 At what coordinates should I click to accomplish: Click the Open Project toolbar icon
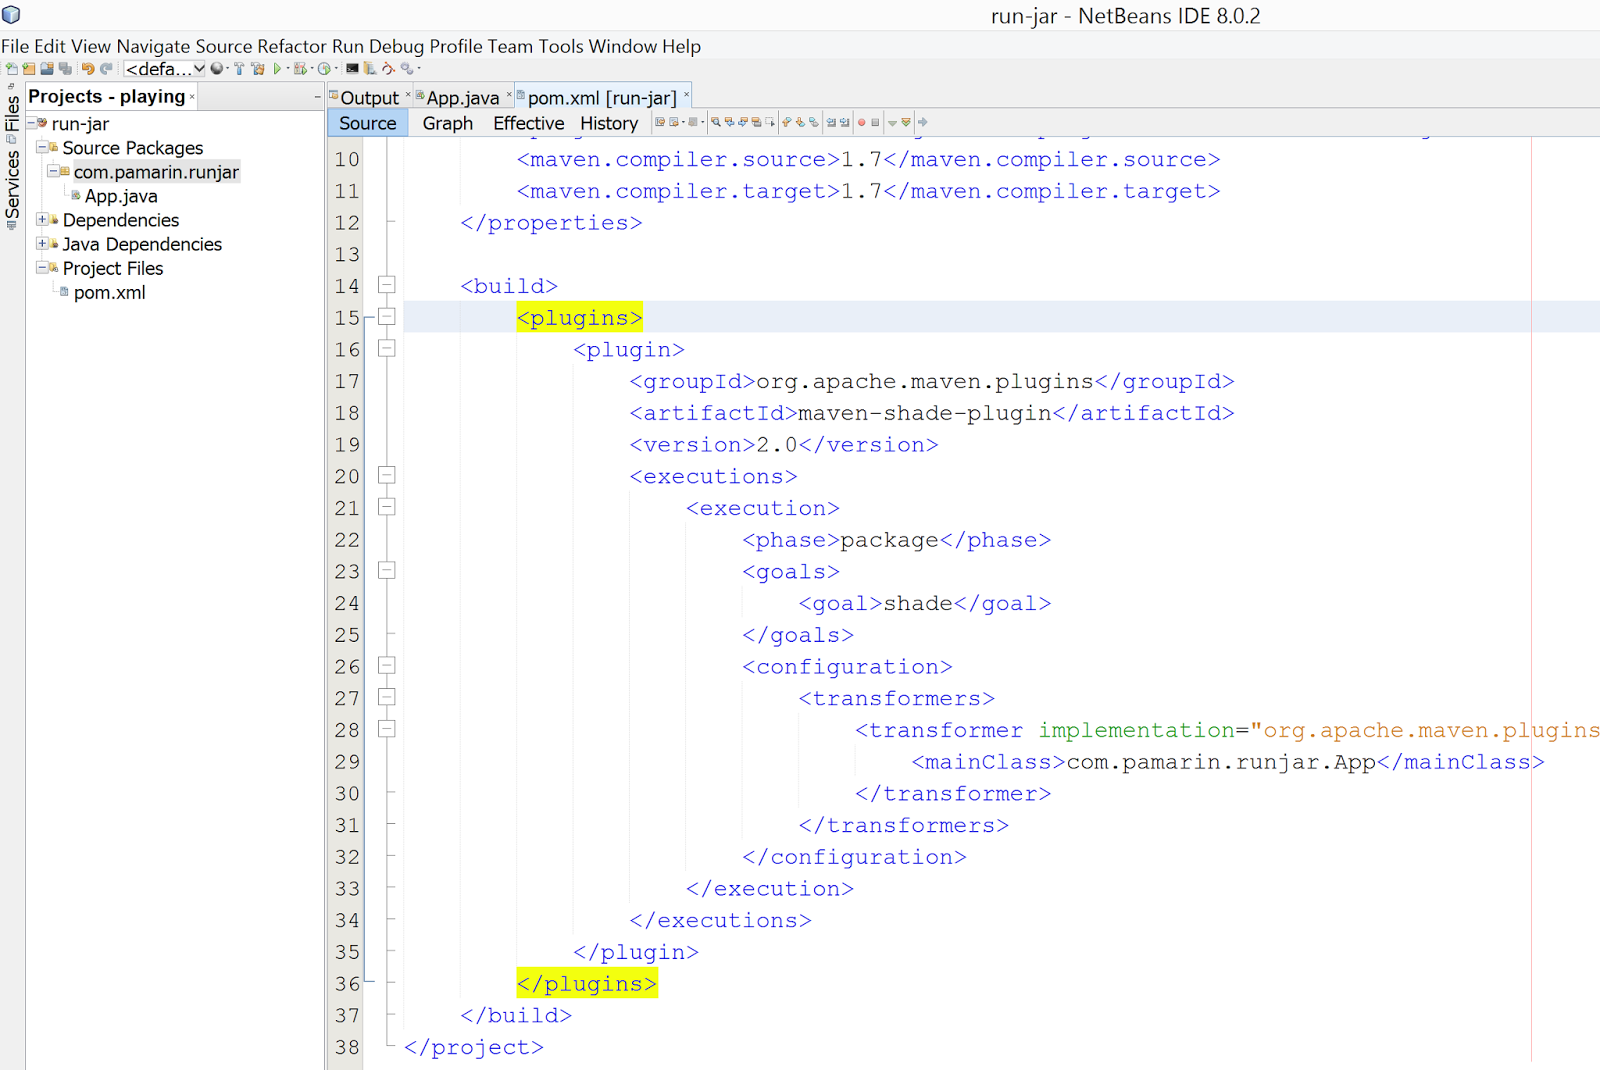pyautogui.click(x=47, y=69)
